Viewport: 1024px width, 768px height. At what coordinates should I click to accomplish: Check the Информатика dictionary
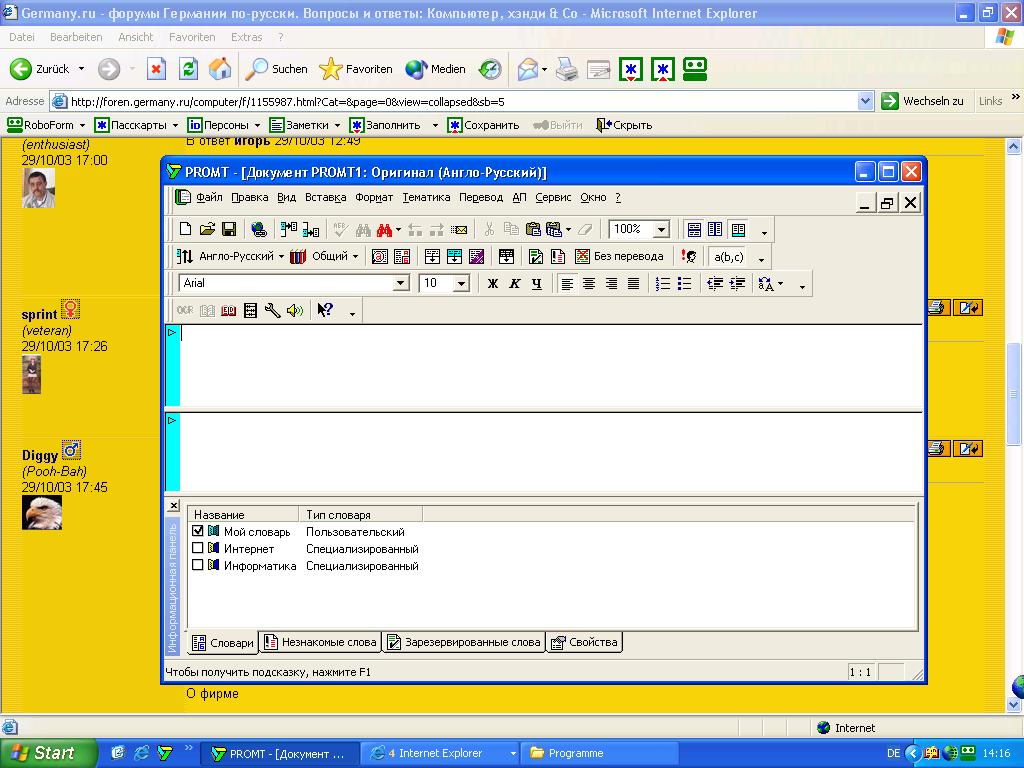(x=197, y=566)
